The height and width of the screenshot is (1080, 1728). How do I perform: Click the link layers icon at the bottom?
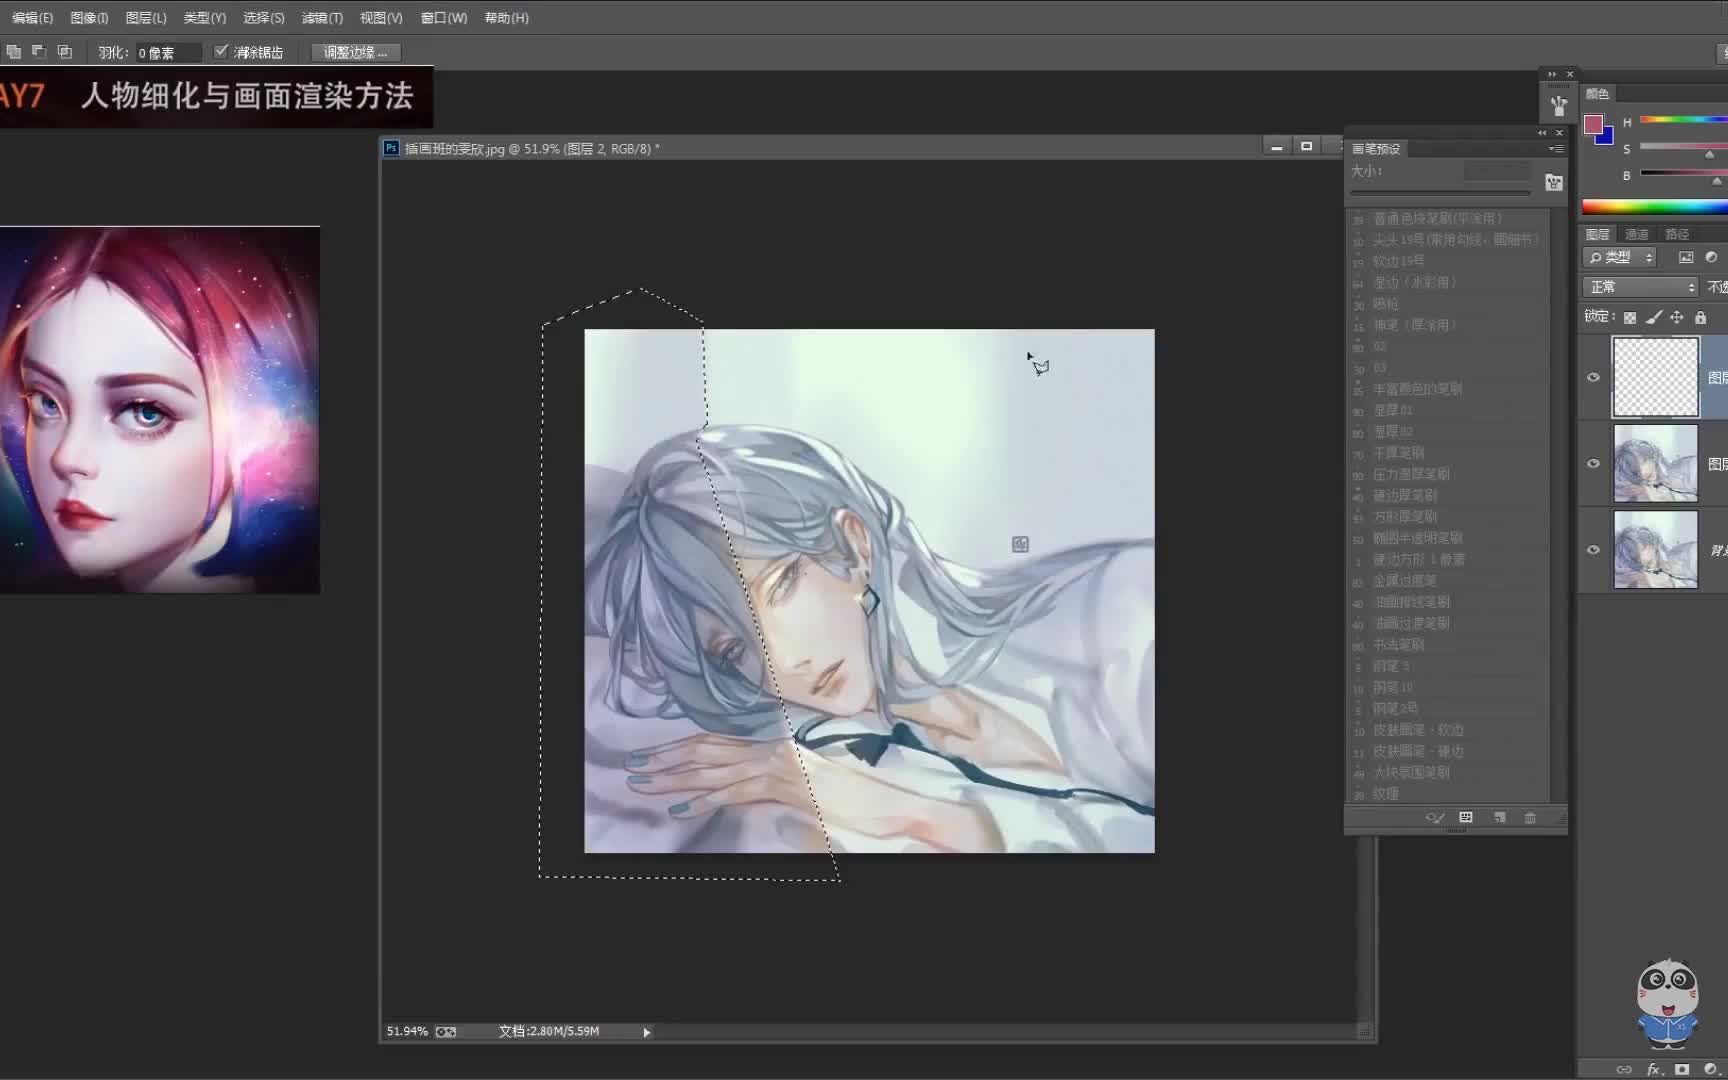(1624, 1069)
